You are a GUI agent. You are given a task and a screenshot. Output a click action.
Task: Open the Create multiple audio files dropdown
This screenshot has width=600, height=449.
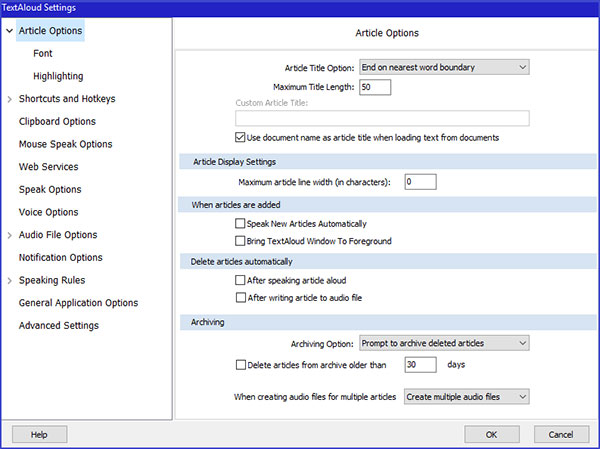pyautogui.click(x=467, y=397)
